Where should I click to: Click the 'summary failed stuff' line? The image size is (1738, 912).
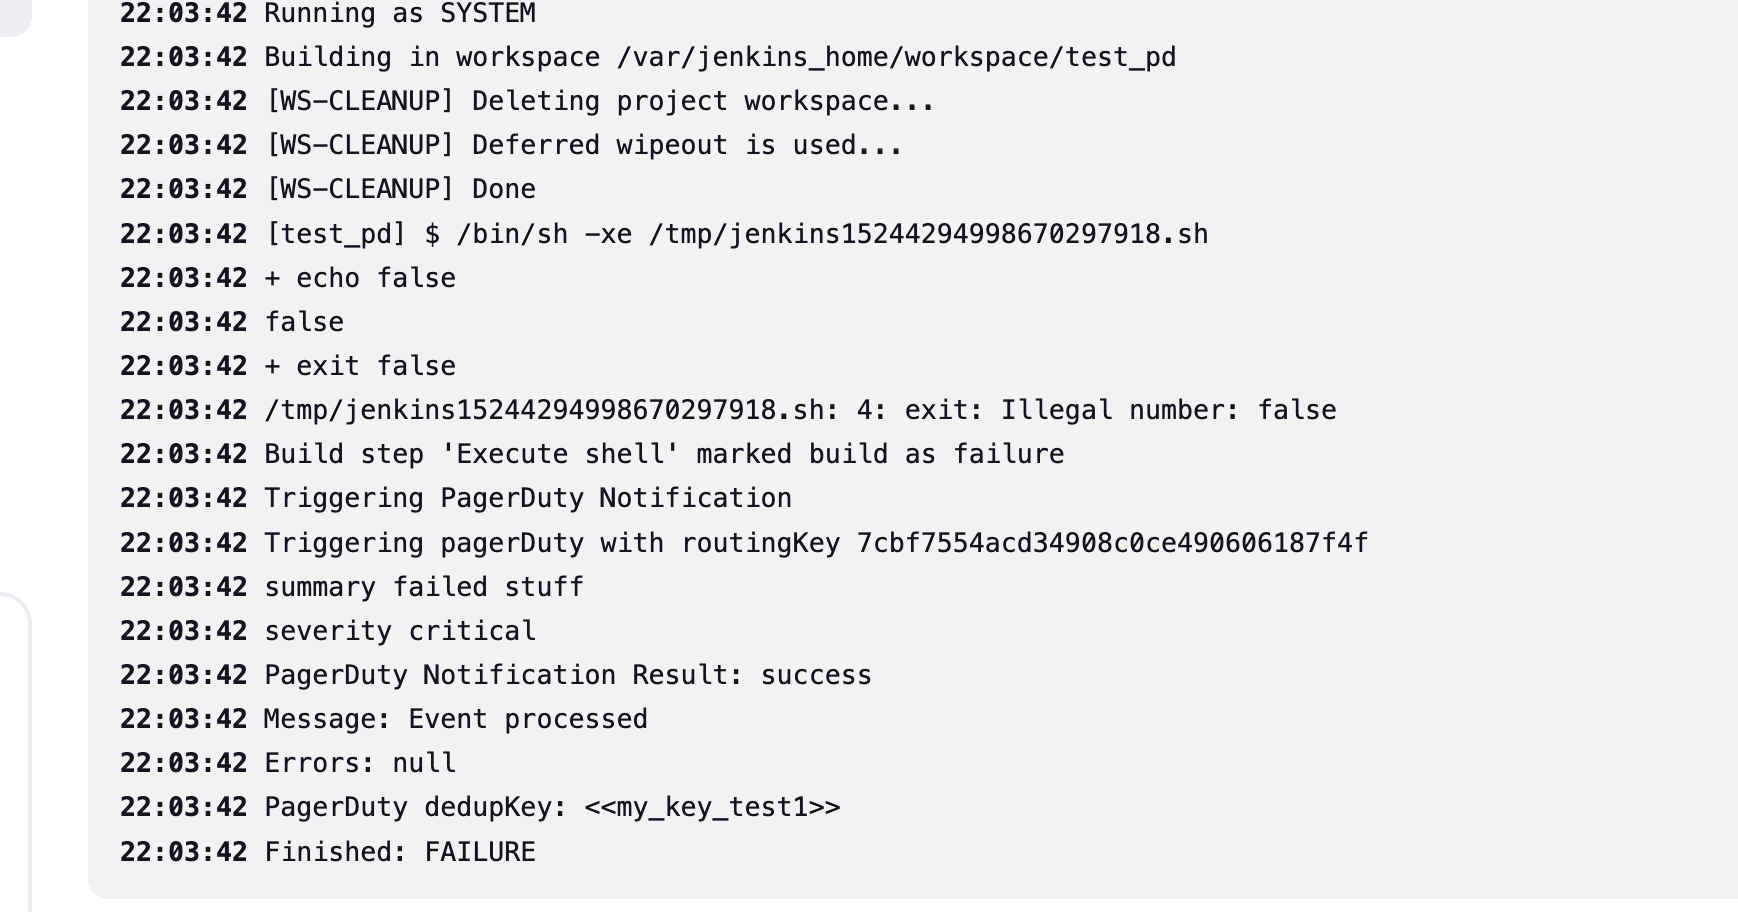(424, 587)
